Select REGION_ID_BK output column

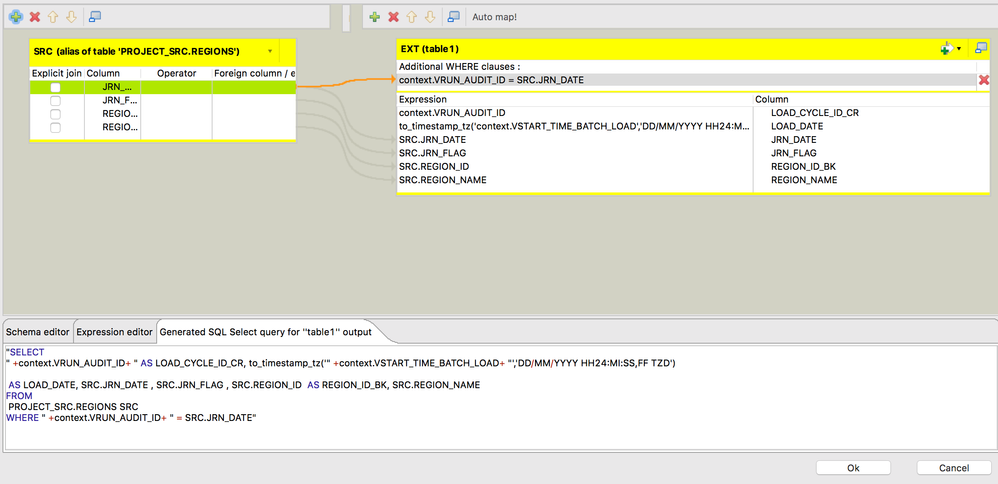[x=871, y=166]
